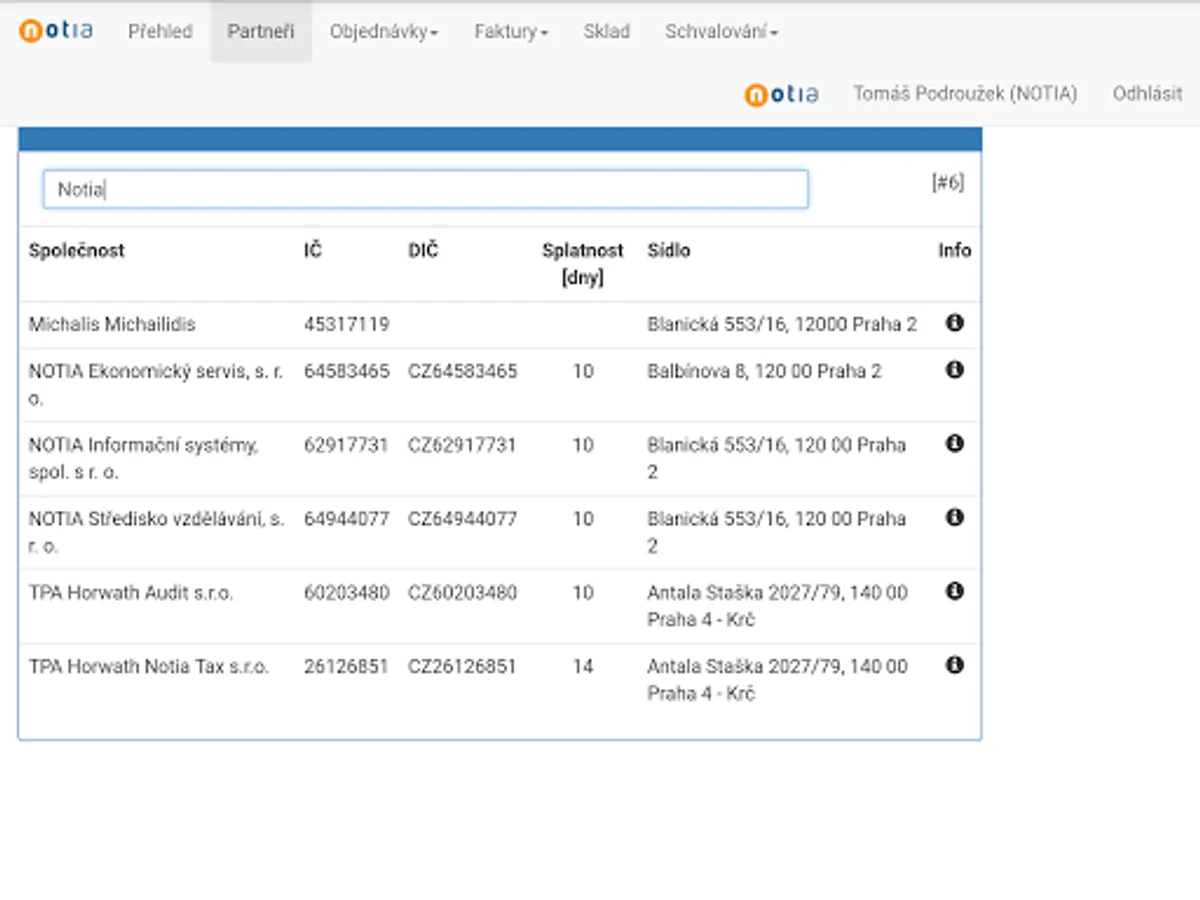The image size is (1200, 900).
Task: Open the Sklad section
Action: tap(606, 31)
